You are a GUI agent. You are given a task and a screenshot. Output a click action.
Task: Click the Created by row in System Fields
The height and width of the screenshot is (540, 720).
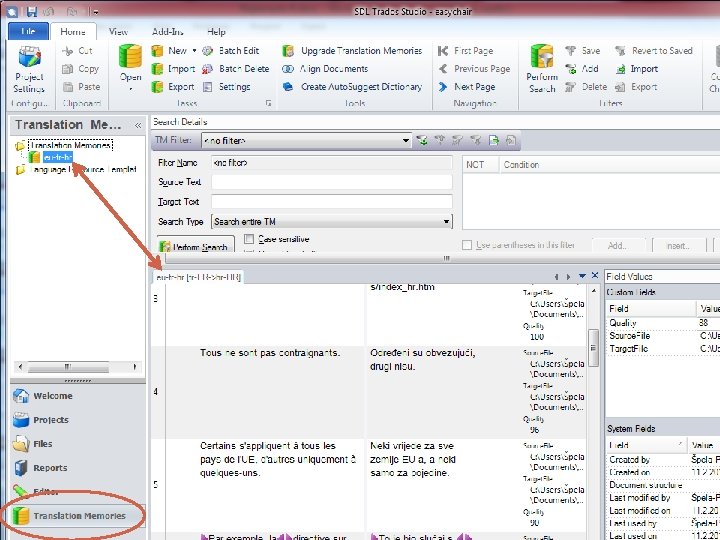click(x=663, y=459)
